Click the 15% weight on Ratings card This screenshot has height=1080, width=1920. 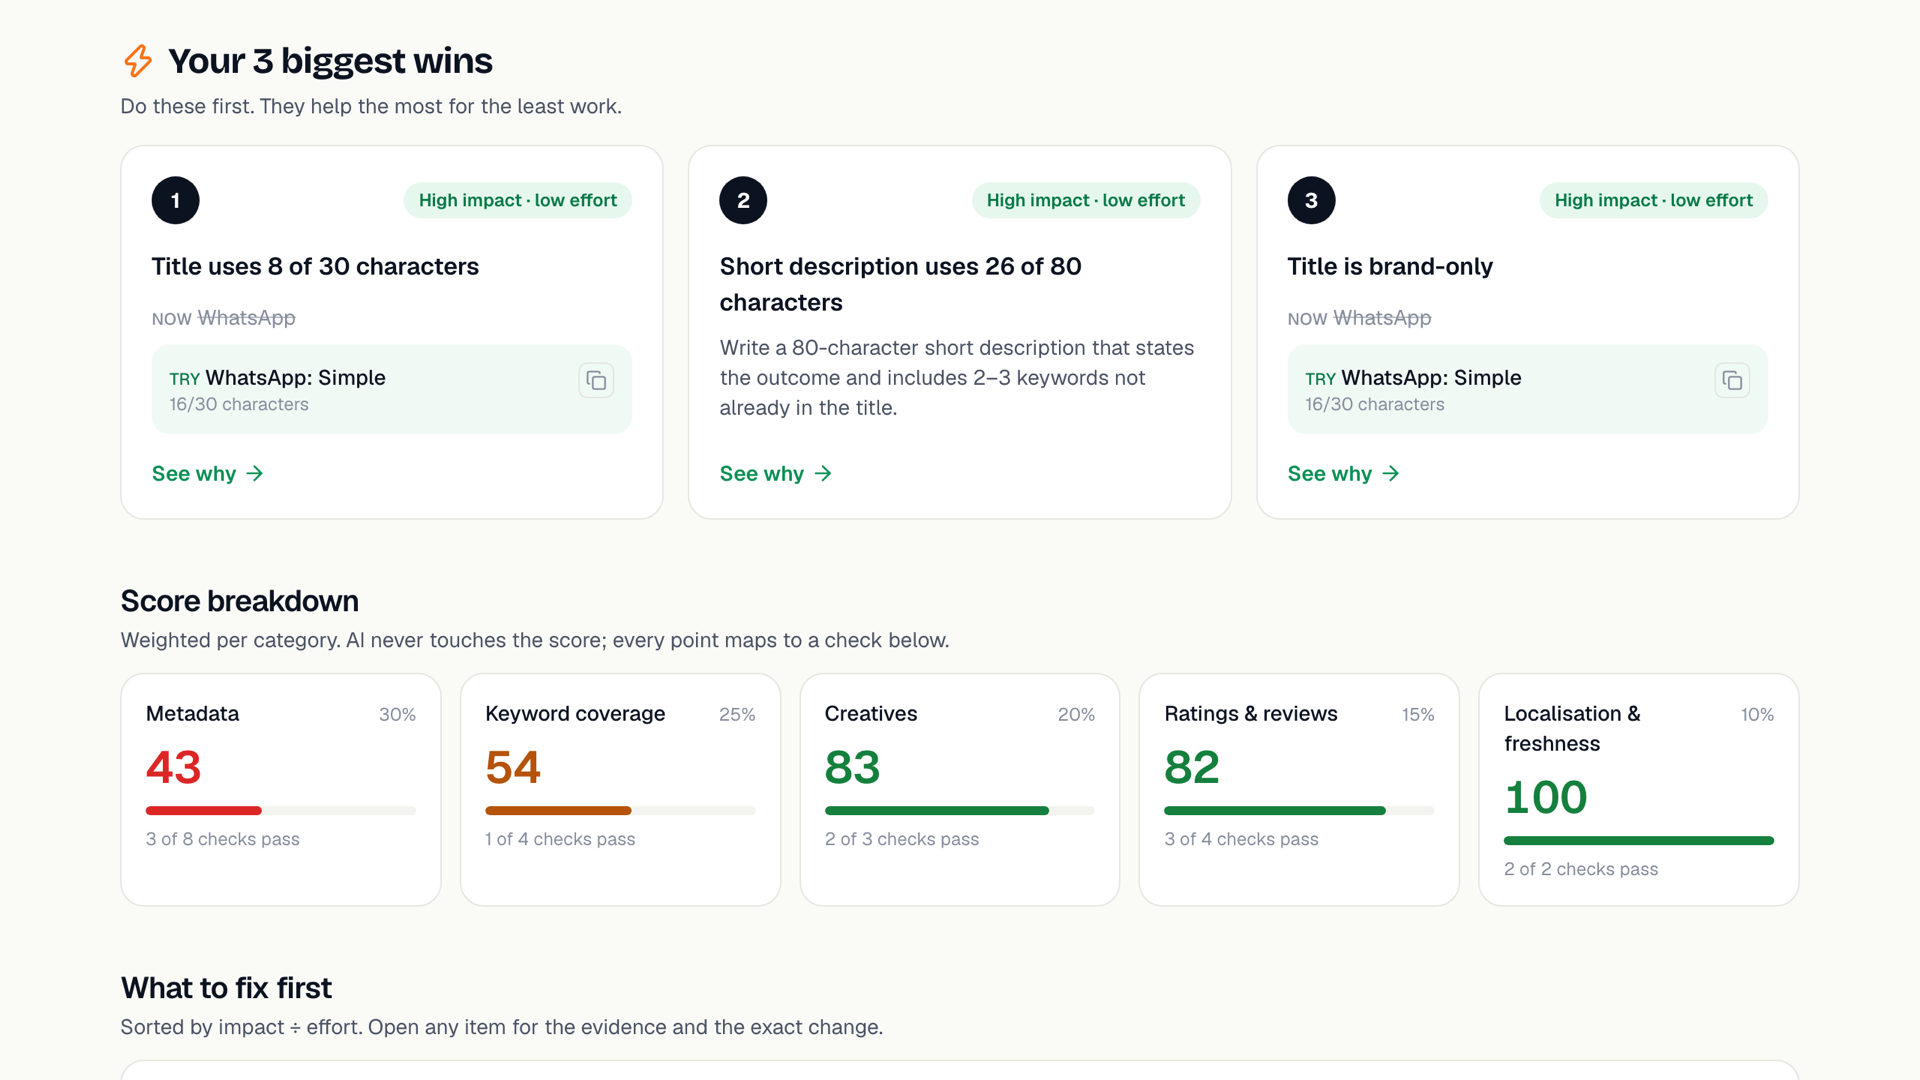[x=1418, y=714]
